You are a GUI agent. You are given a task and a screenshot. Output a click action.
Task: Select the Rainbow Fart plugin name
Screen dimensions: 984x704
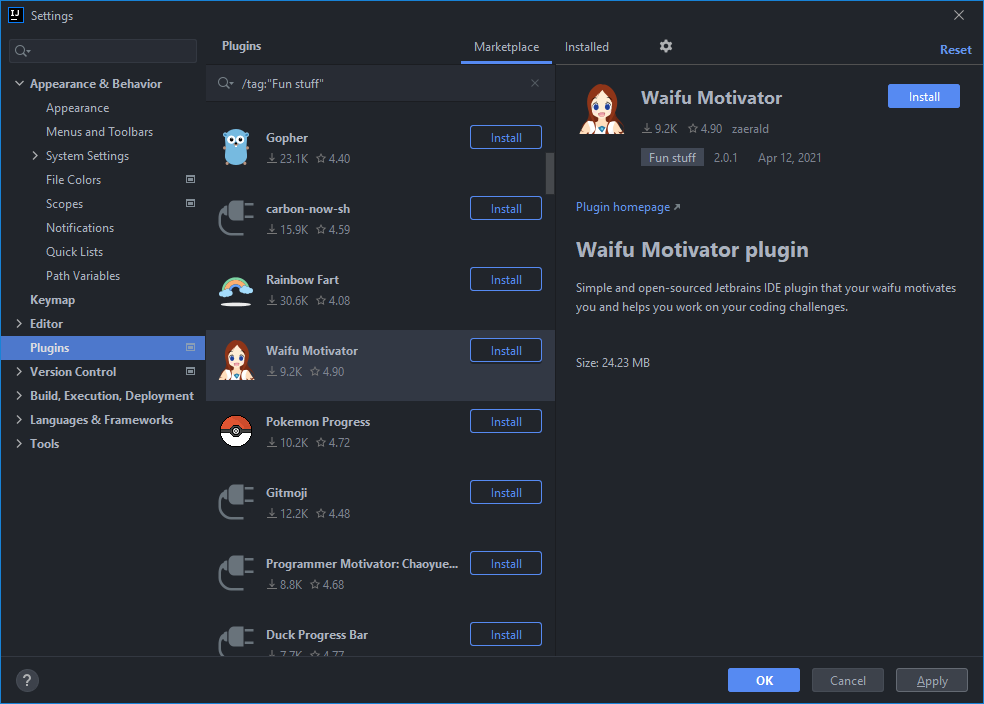(x=302, y=280)
